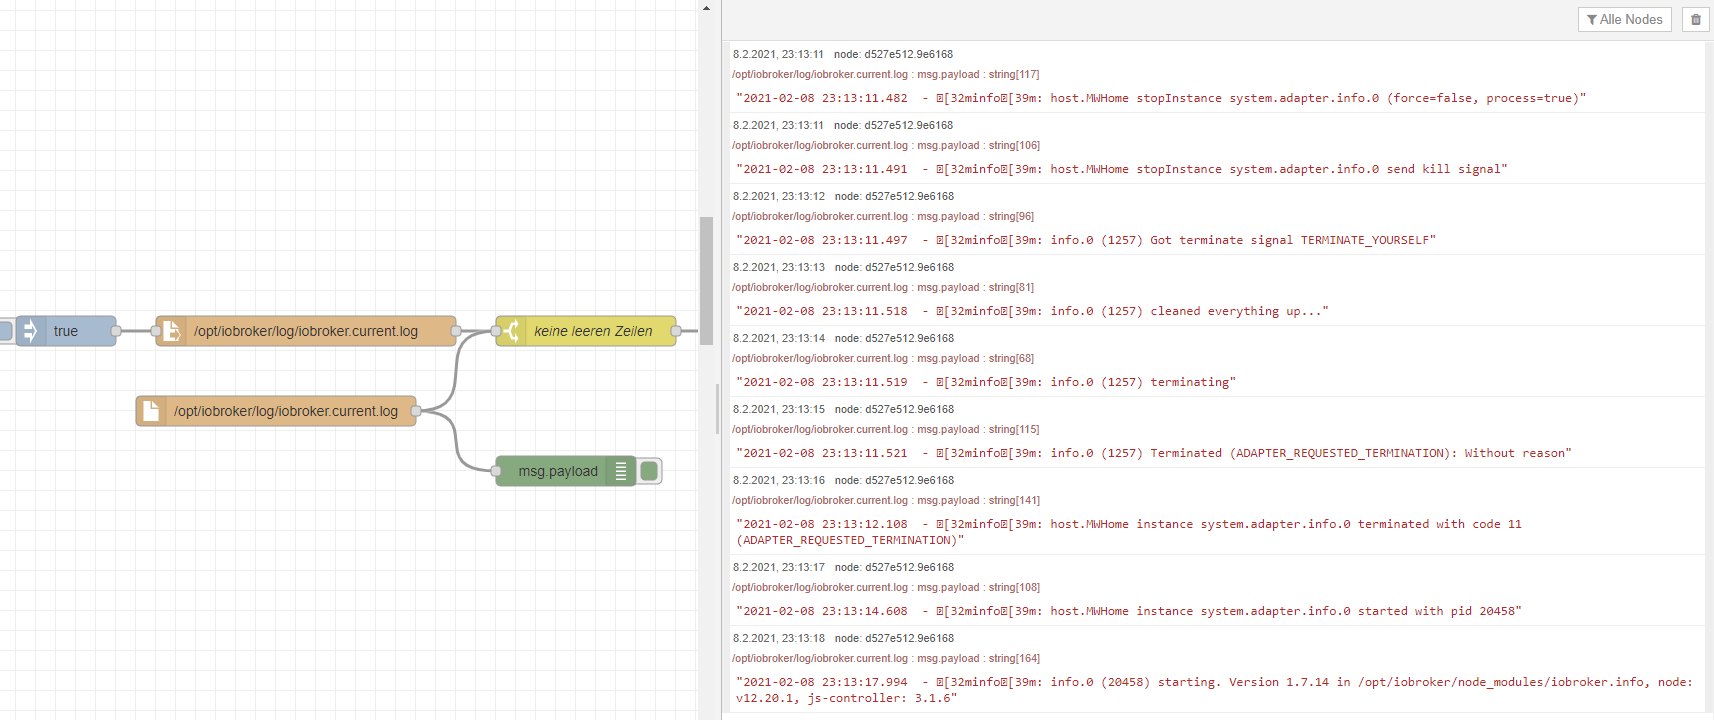Click the payload text 'terminated with code 11'
The image size is (1714, 720).
(x=1439, y=524)
